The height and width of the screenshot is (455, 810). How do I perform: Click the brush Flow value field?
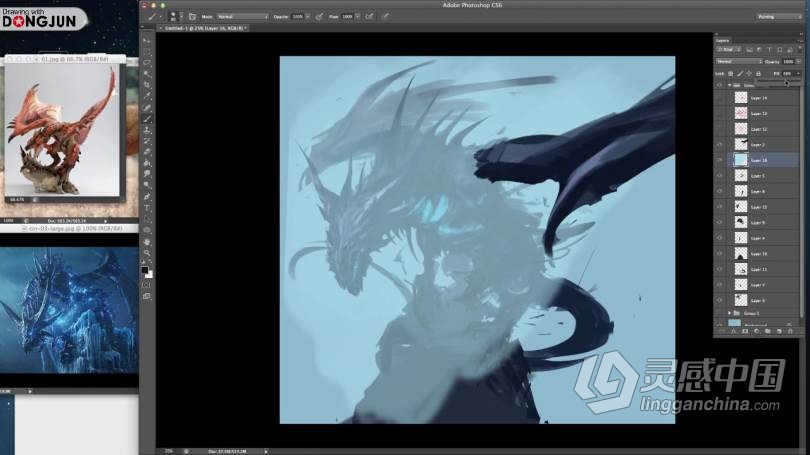point(347,17)
